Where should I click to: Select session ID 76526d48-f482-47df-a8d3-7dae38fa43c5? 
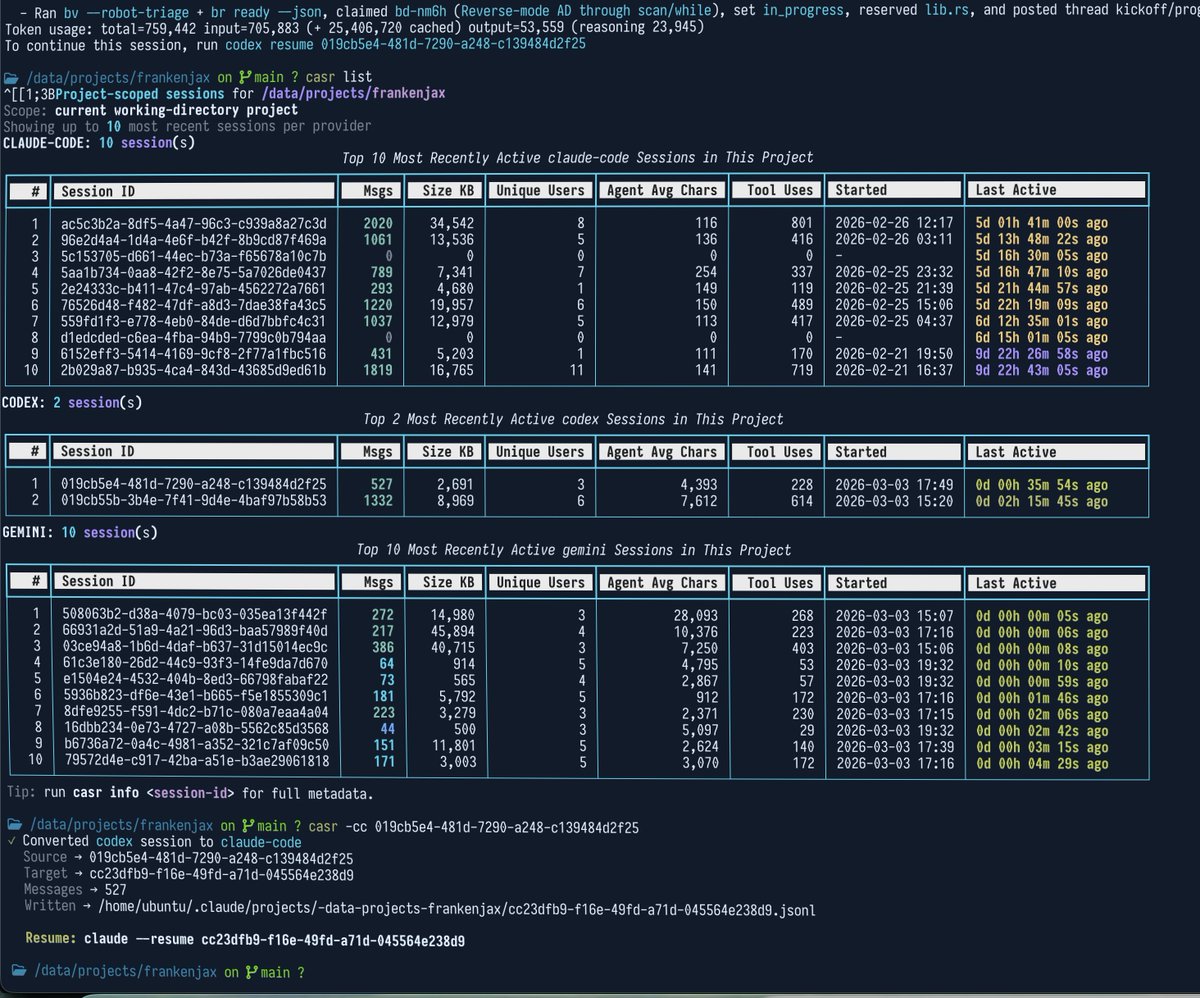pos(193,304)
